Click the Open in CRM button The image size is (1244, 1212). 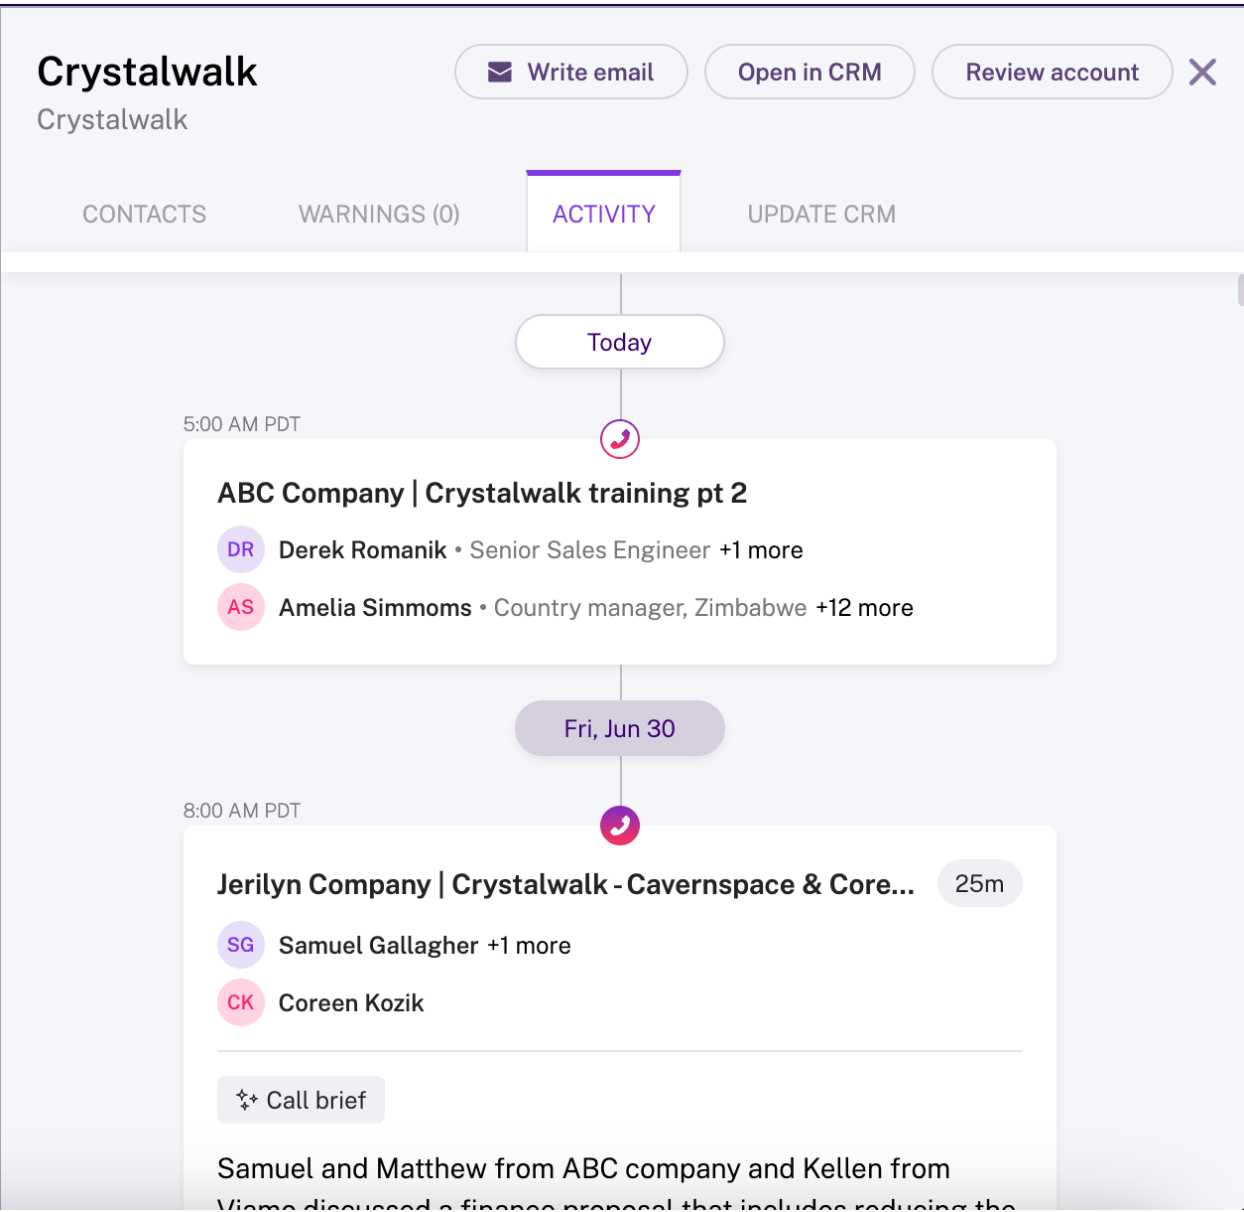(810, 72)
